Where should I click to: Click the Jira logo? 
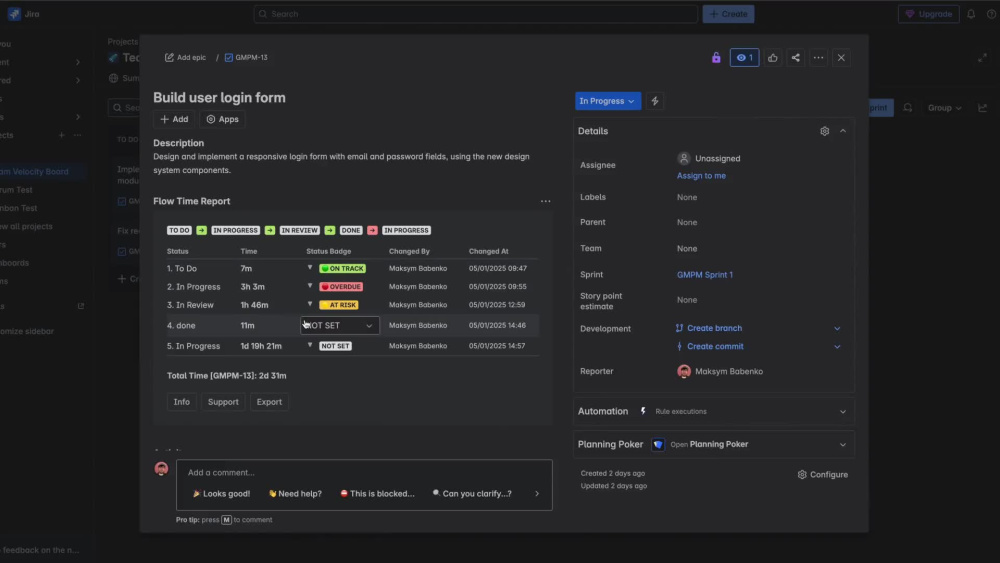click(x=23, y=14)
